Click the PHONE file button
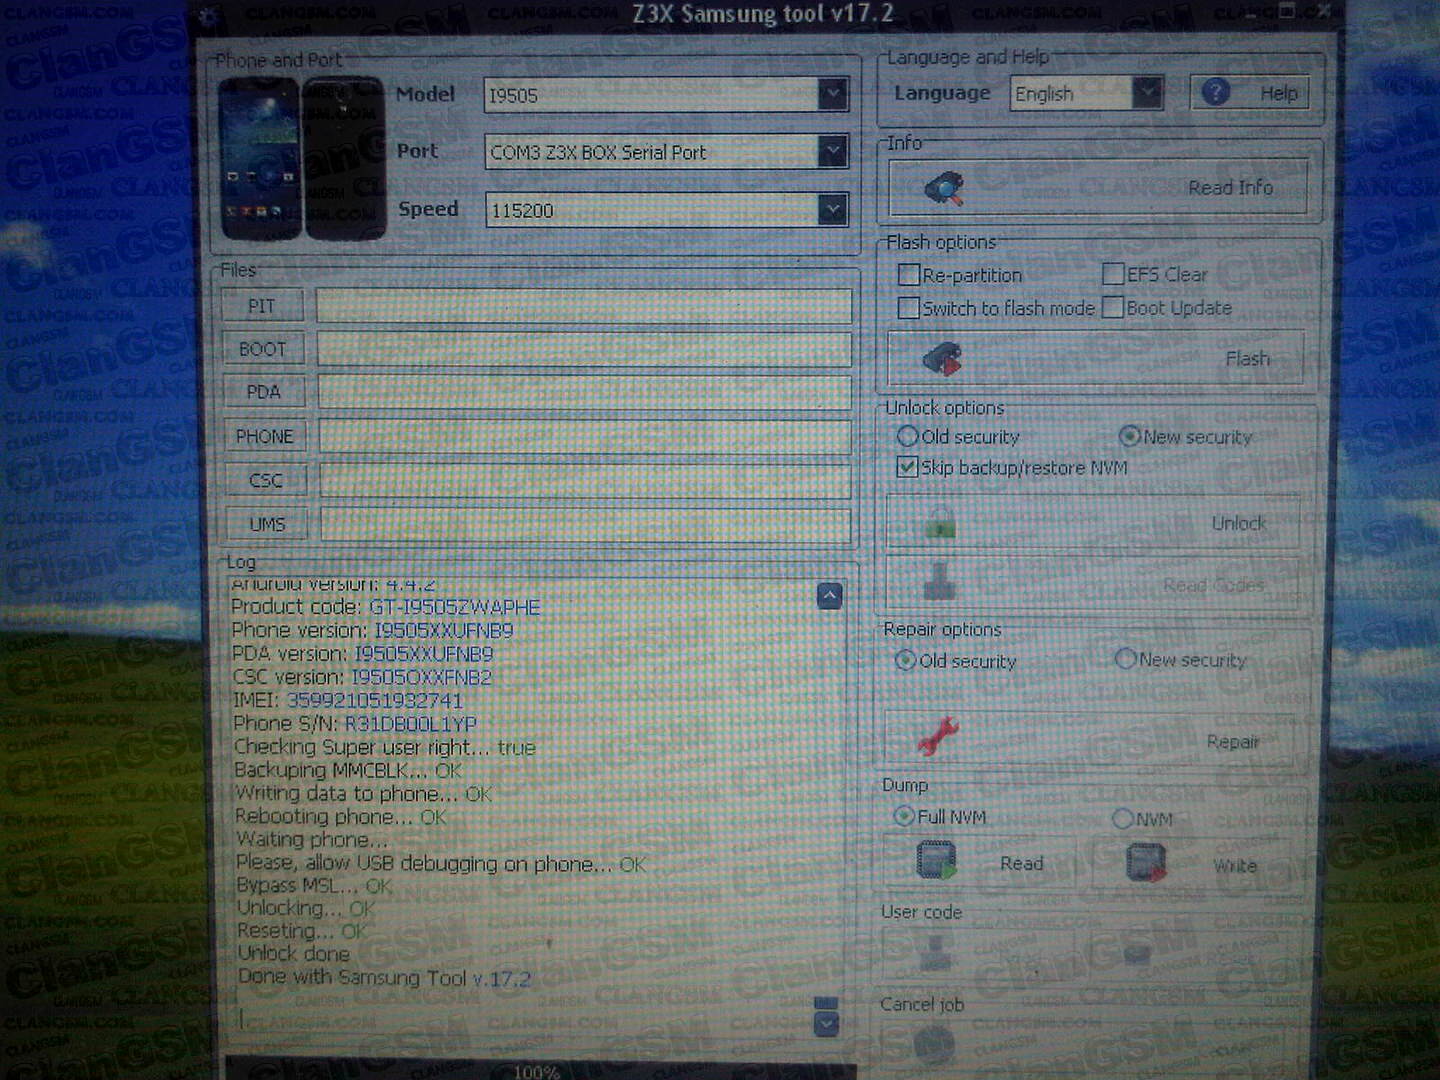 pos(265,437)
